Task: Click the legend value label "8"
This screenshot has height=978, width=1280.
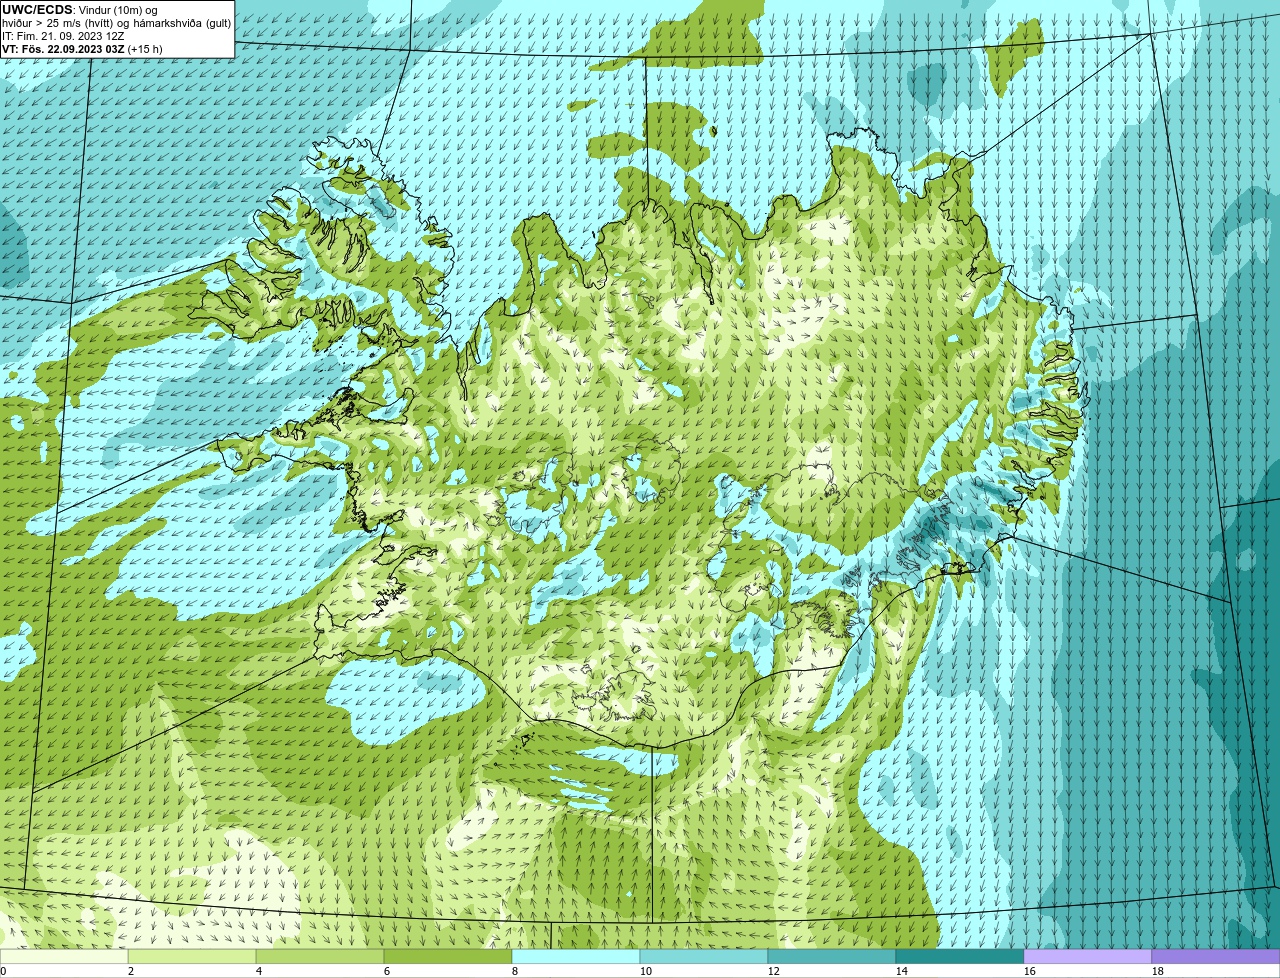Action: pyautogui.click(x=515, y=971)
